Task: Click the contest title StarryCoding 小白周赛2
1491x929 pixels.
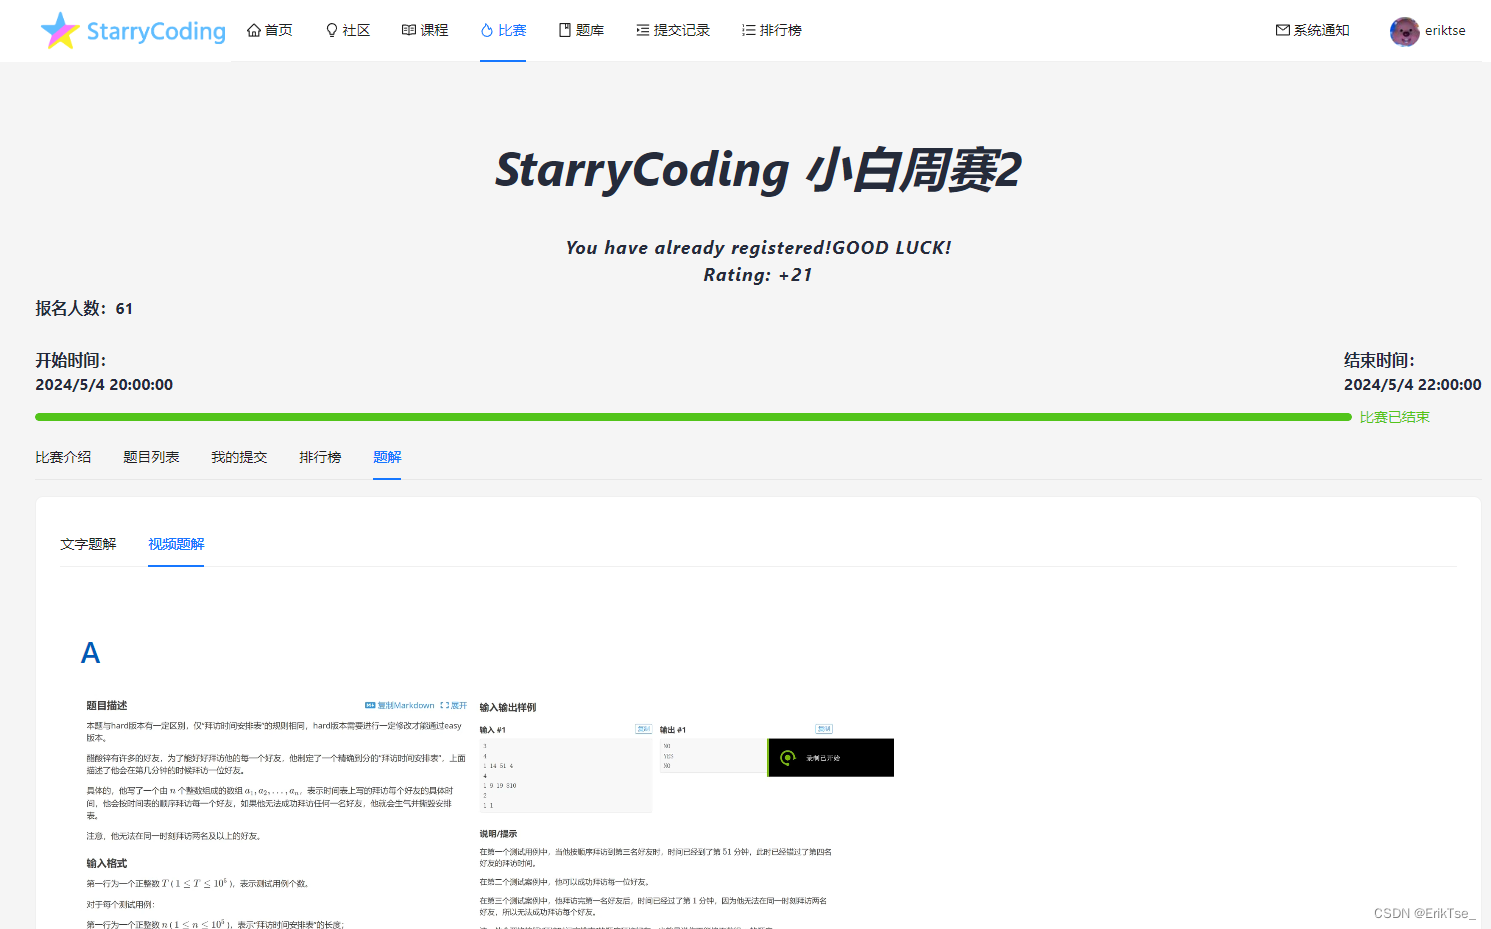Action: click(x=758, y=169)
